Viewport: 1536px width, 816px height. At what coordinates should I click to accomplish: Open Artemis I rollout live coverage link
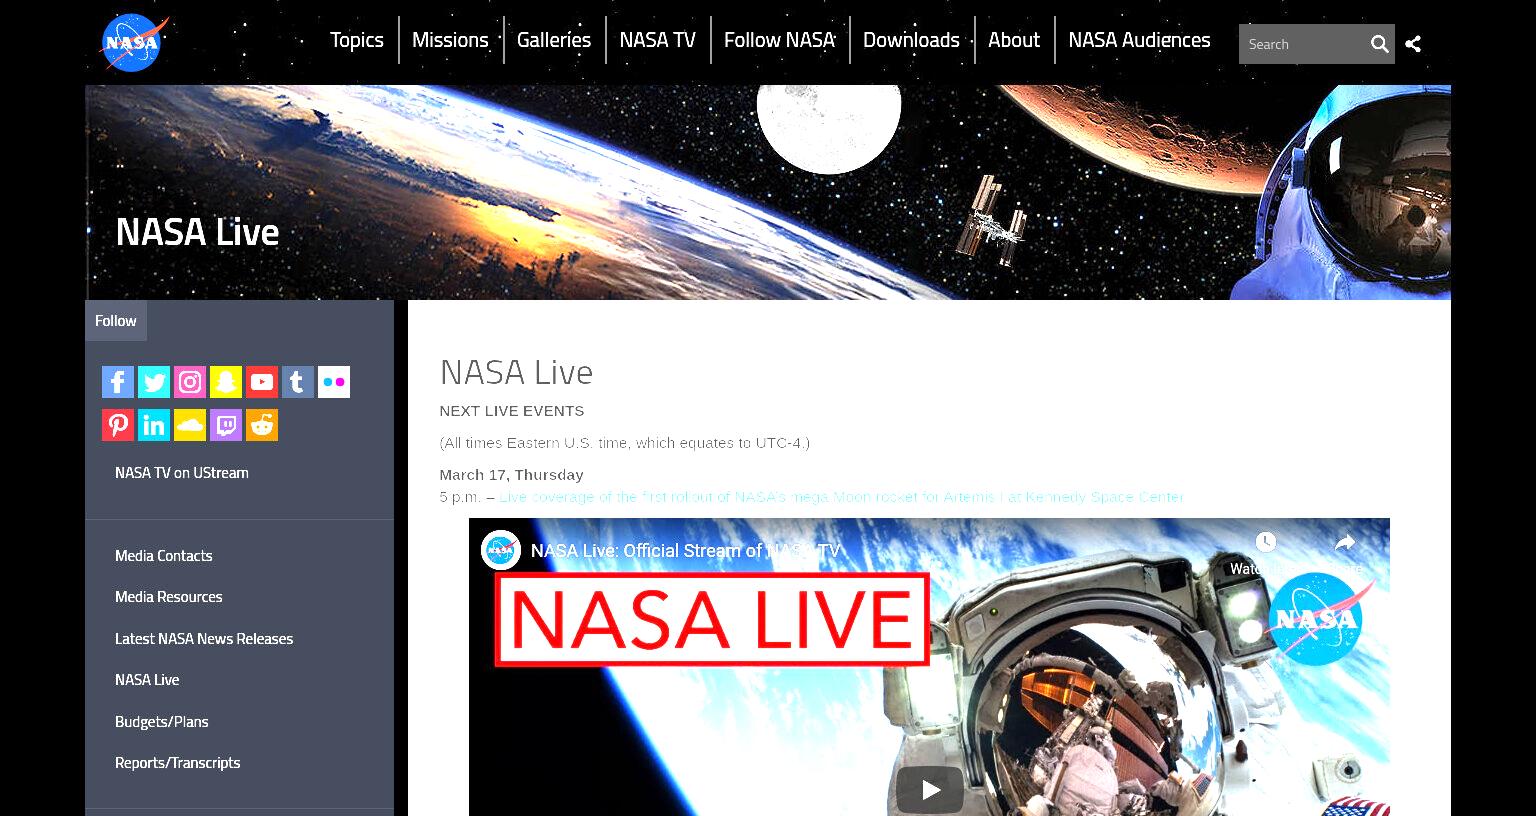point(841,497)
